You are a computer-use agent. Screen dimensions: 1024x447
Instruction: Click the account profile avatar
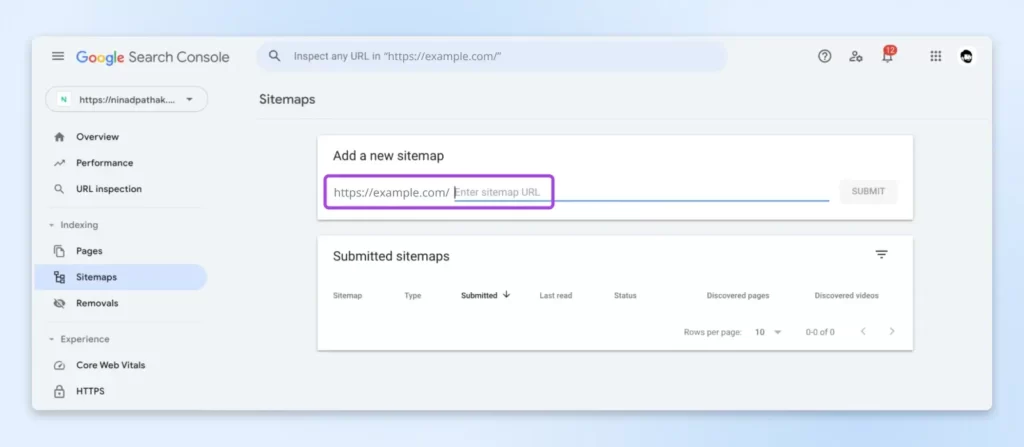(x=966, y=56)
